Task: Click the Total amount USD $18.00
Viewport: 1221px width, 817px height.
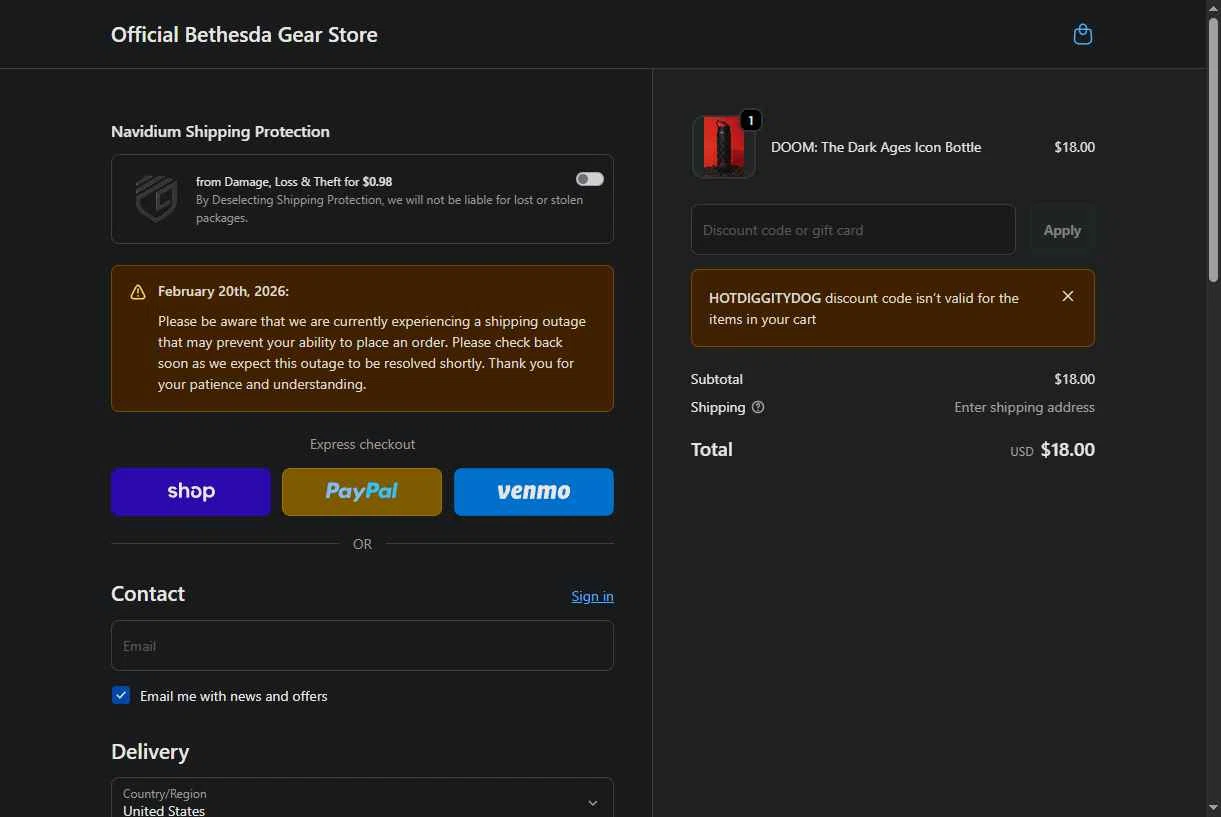Action: pos(1052,450)
